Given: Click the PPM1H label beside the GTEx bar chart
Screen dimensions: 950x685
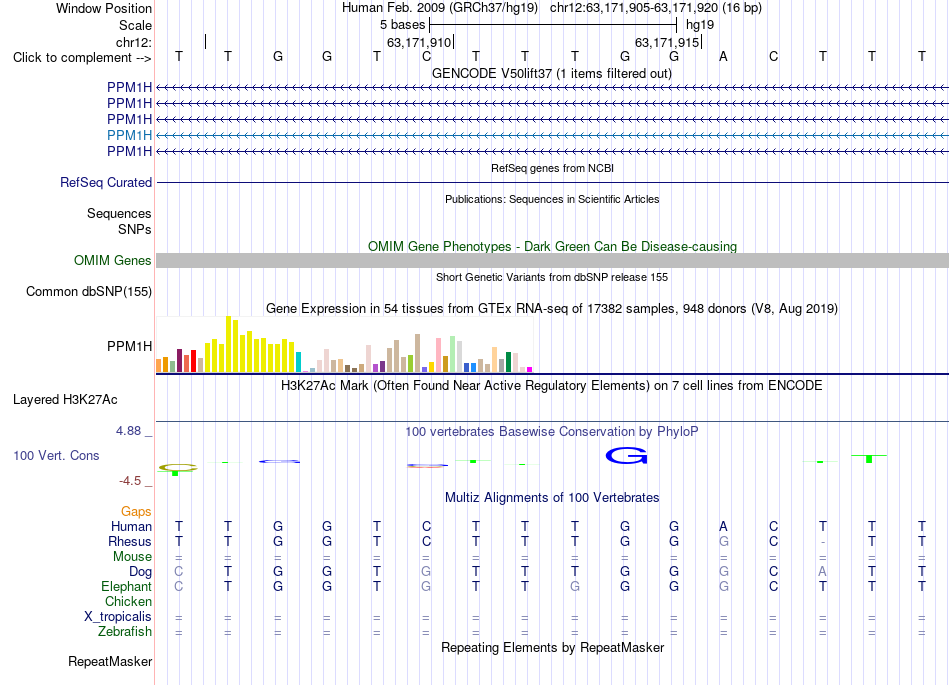Looking at the screenshot, I should pyautogui.click(x=129, y=346).
